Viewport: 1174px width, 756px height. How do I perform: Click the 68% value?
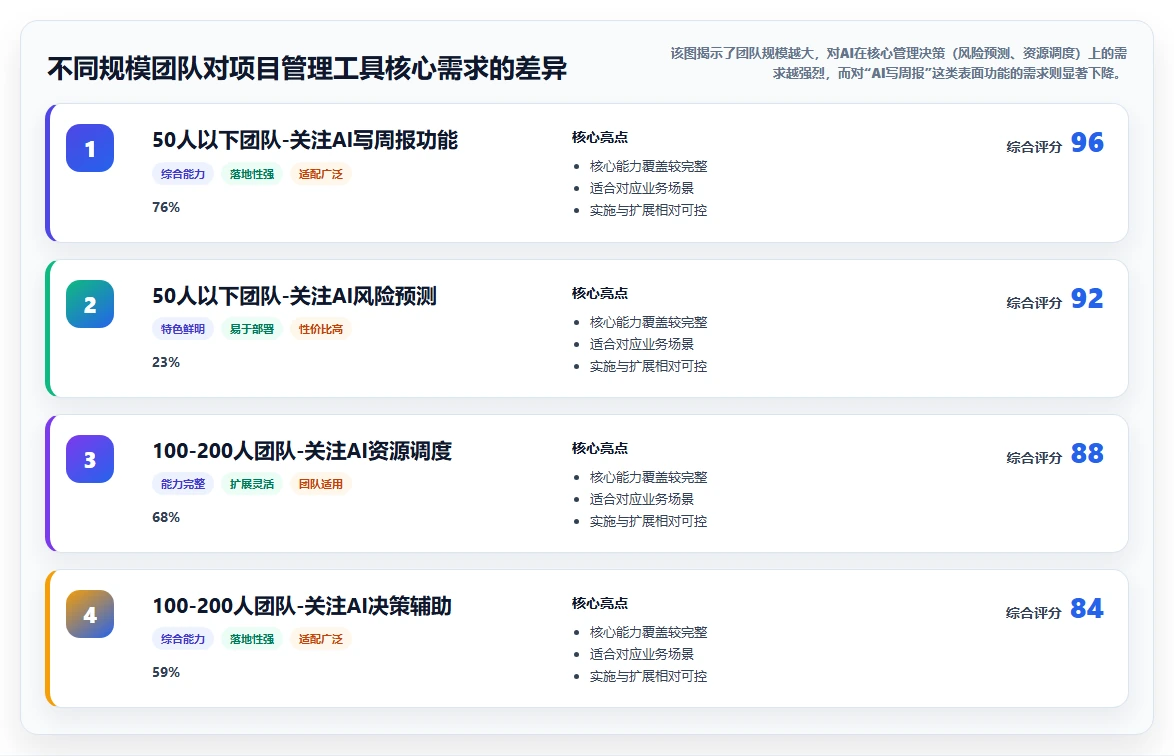(x=166, y=517)
